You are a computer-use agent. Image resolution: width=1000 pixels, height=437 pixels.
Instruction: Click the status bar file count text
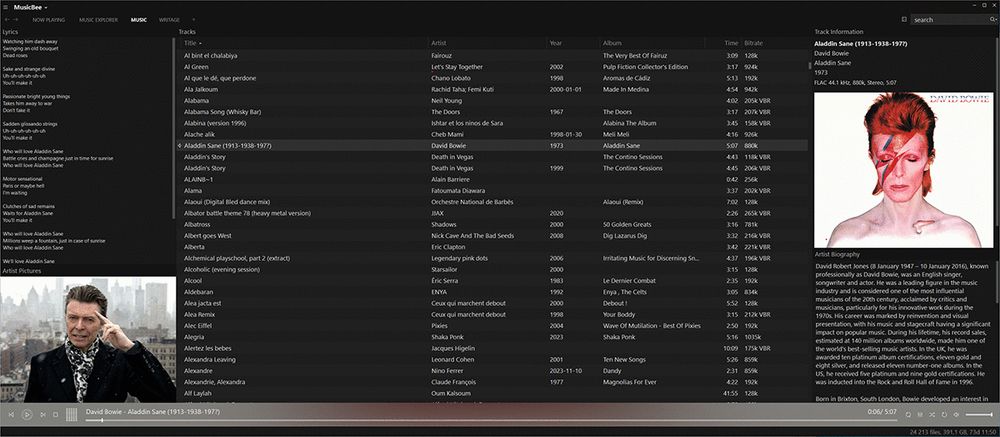point(951,432)
